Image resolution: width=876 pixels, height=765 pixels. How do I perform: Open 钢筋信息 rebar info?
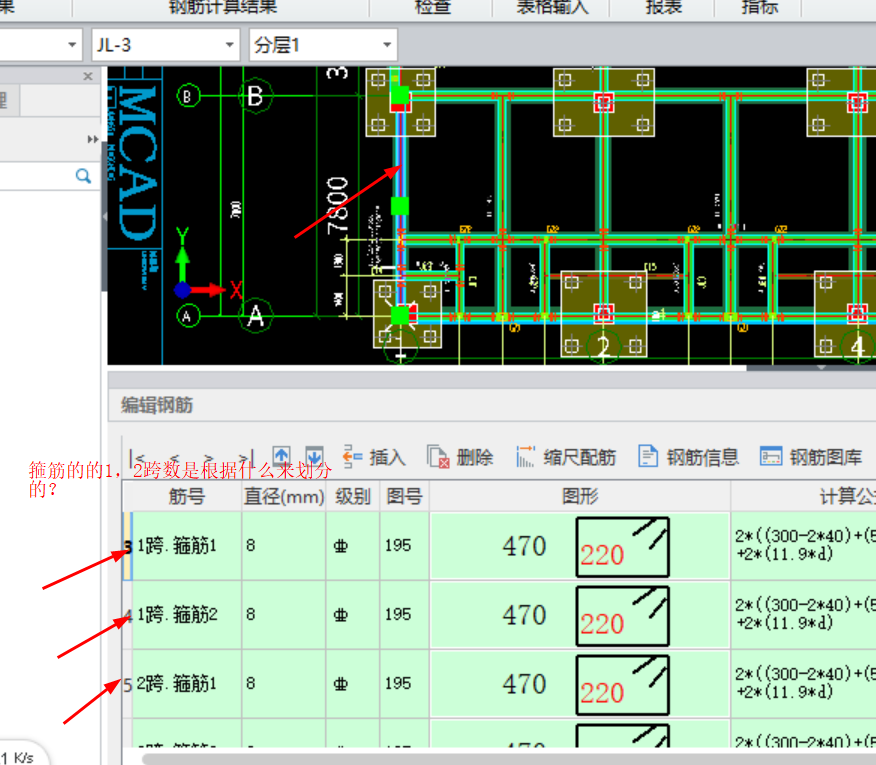[x=688, y=457]
